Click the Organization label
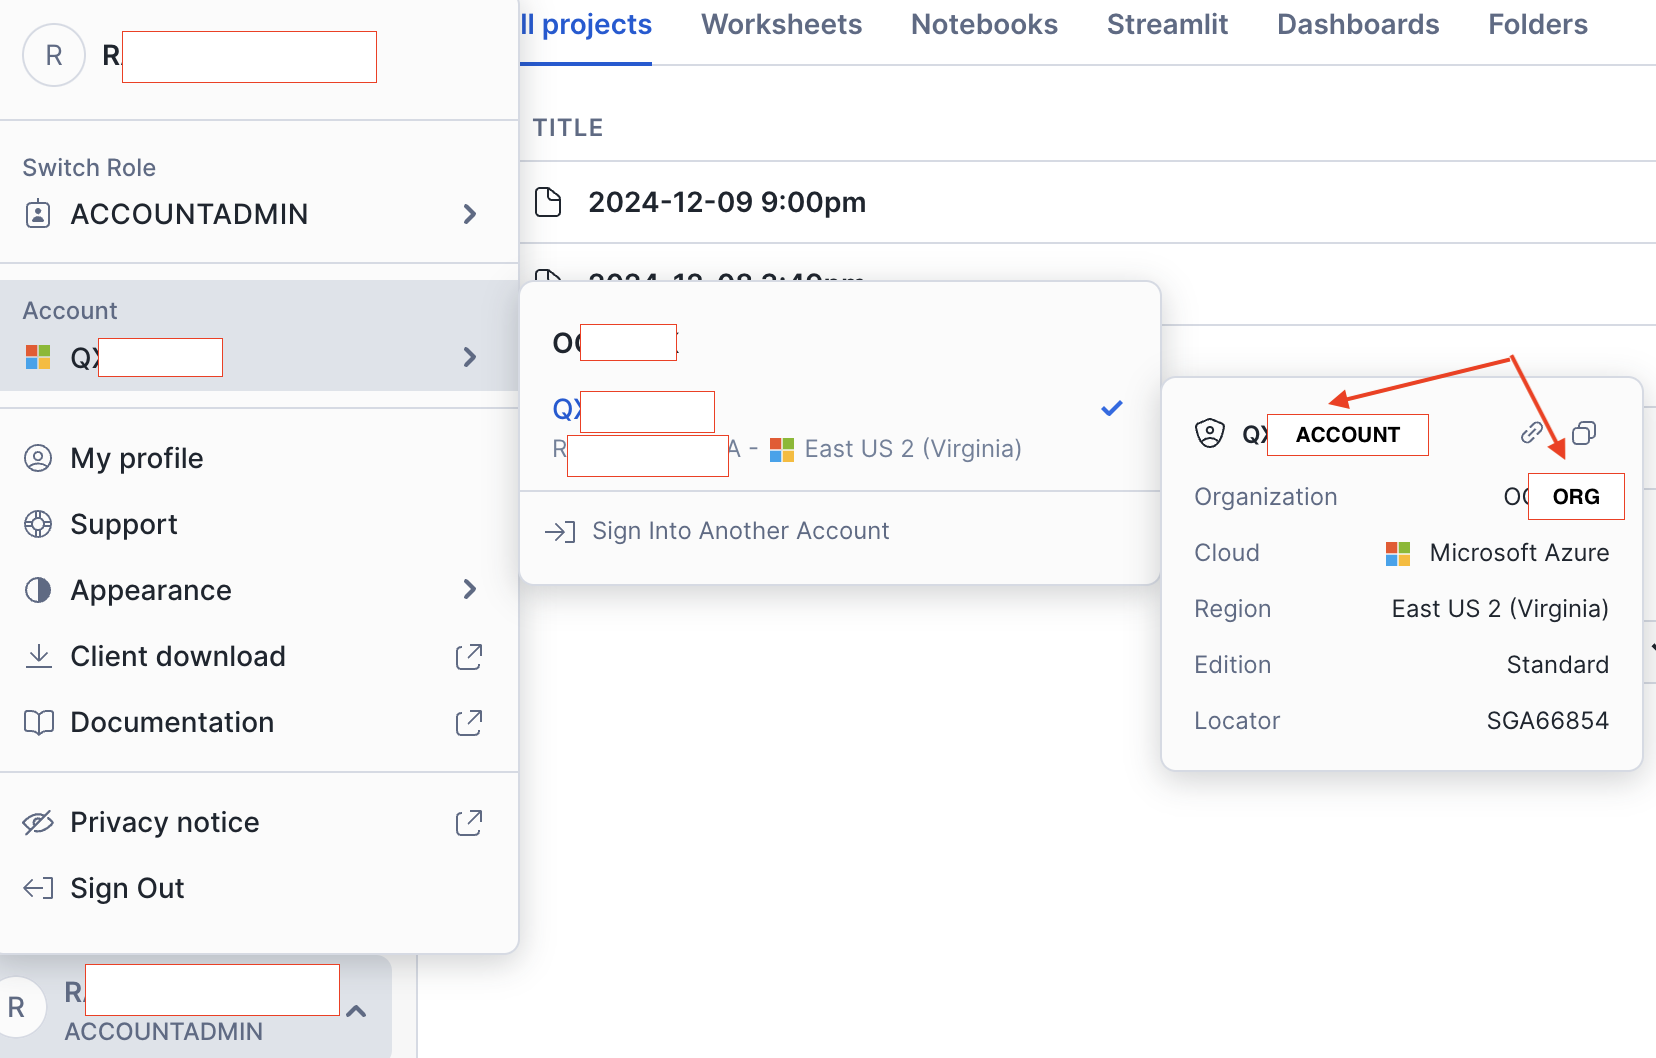The height and width of the screenshot is (1058, 1656). click(1265, 497)
